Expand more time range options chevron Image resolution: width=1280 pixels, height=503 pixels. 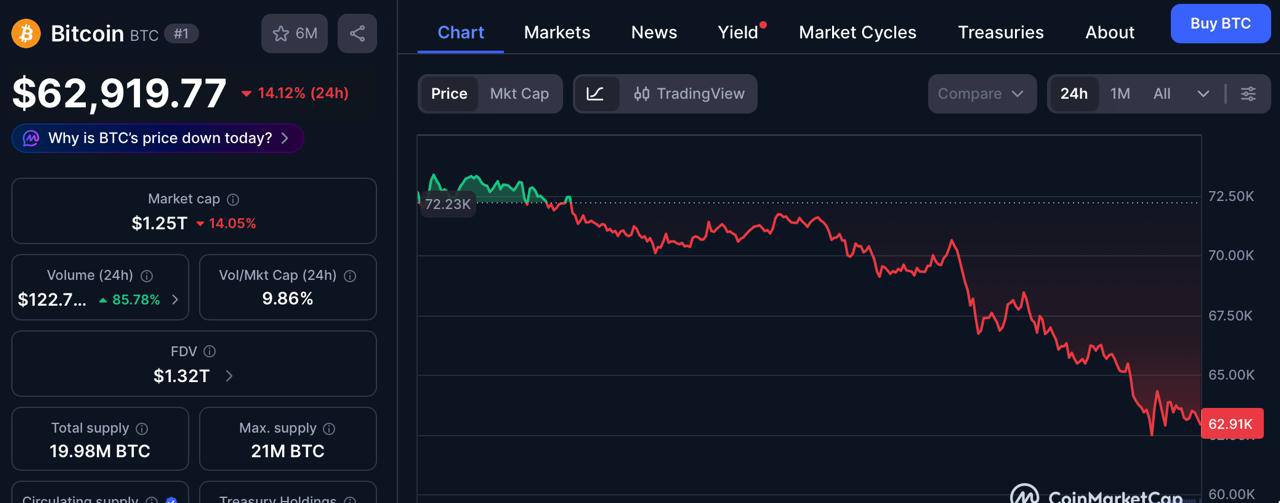click(1203, 93)
